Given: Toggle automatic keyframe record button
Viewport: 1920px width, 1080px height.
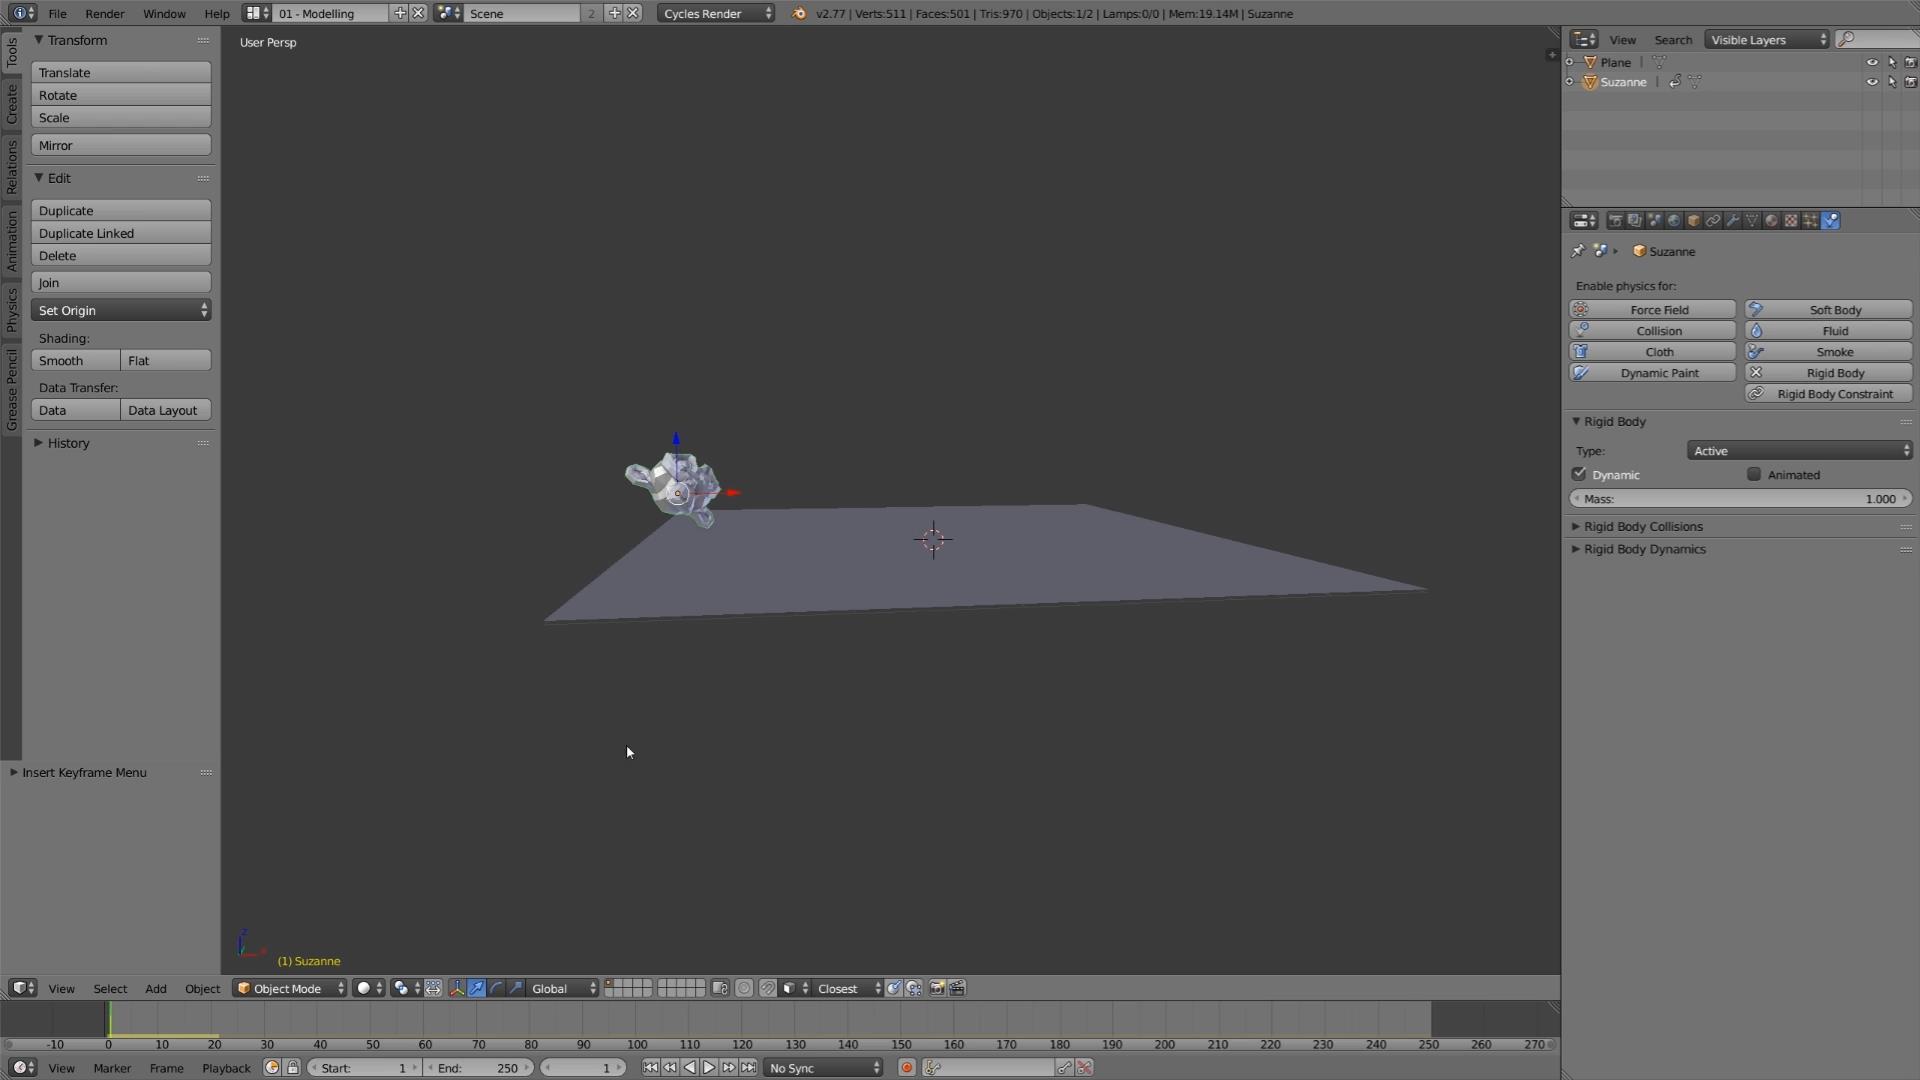Looking at the screenshot, I should point(907,1068).
